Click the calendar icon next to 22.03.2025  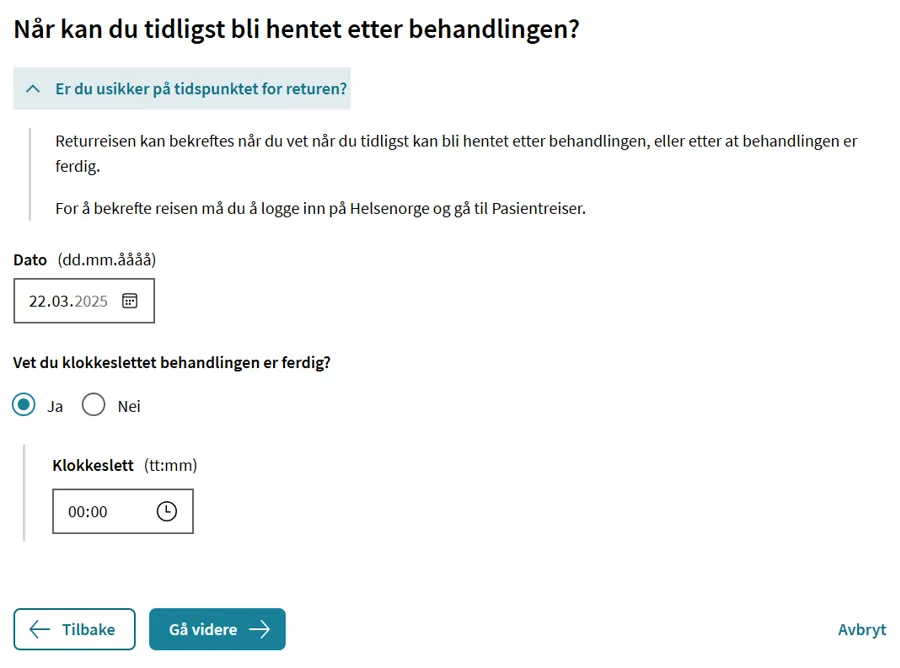pyautogui.click(x=131, y=300)
